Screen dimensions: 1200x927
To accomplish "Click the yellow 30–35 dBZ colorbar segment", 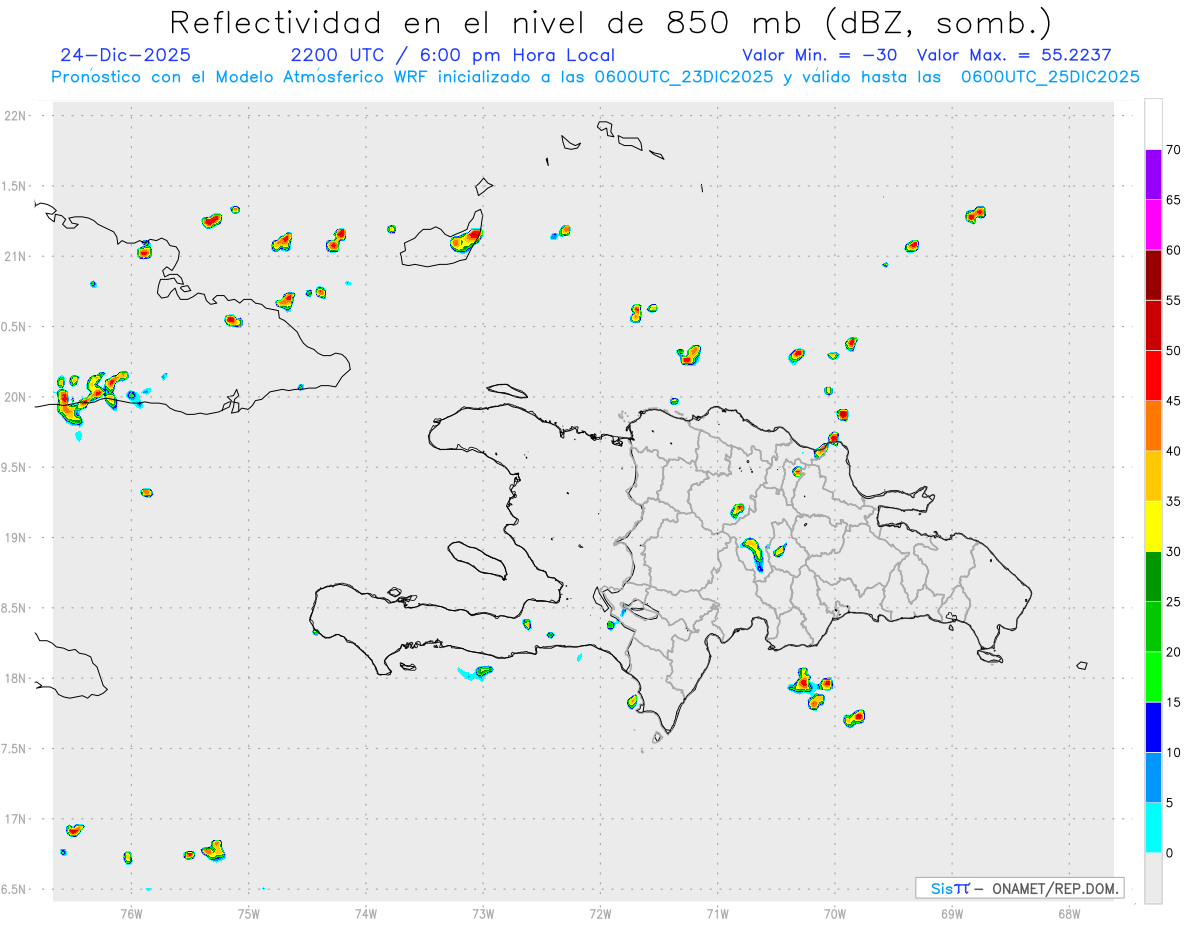I will [x=1153, y=526].
